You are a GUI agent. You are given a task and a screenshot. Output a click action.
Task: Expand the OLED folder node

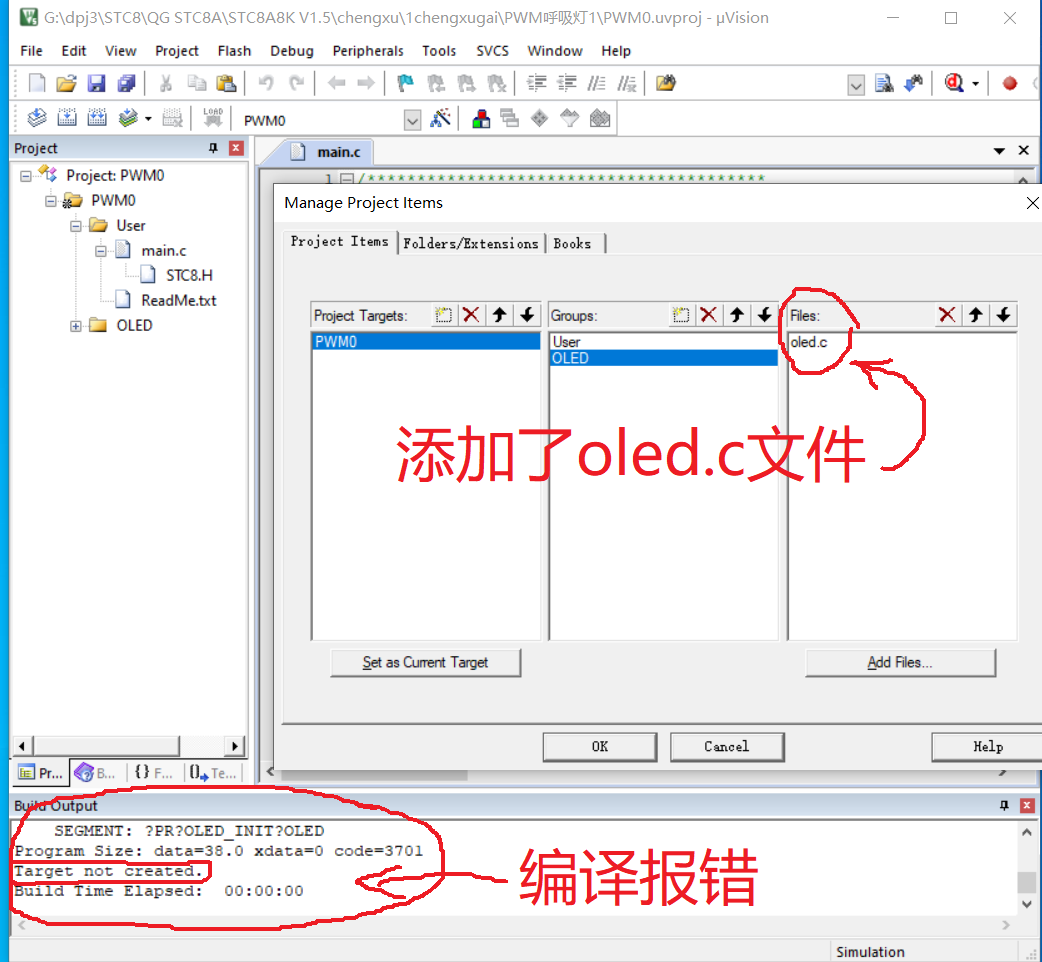pos(76,326)
